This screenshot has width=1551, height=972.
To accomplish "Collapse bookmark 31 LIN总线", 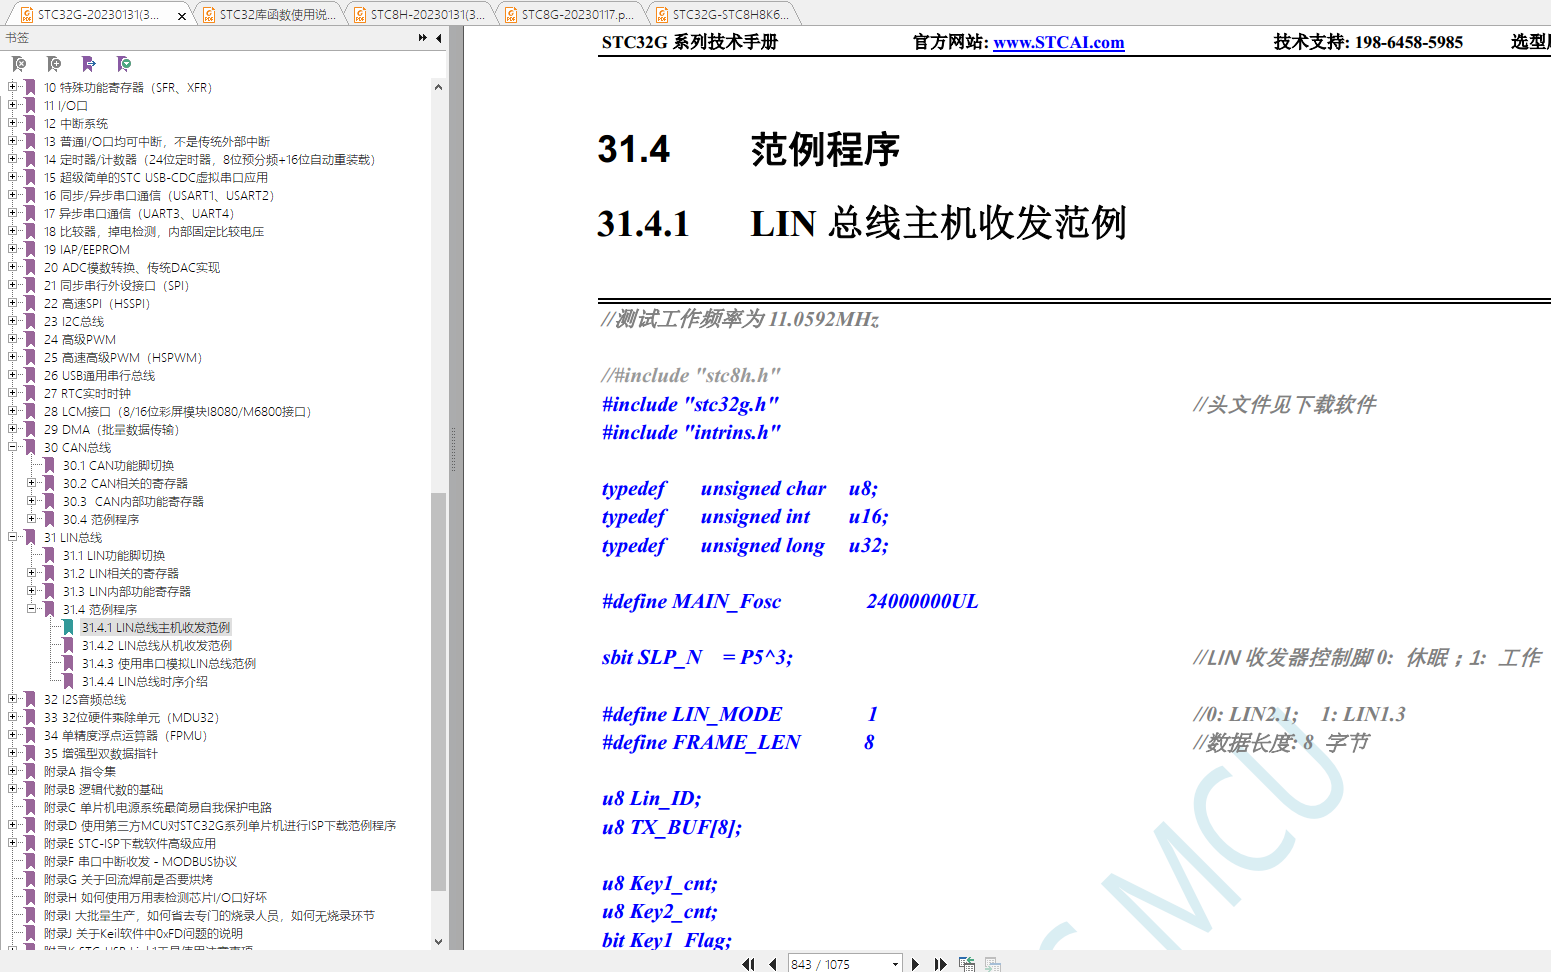I will point(13,537).
